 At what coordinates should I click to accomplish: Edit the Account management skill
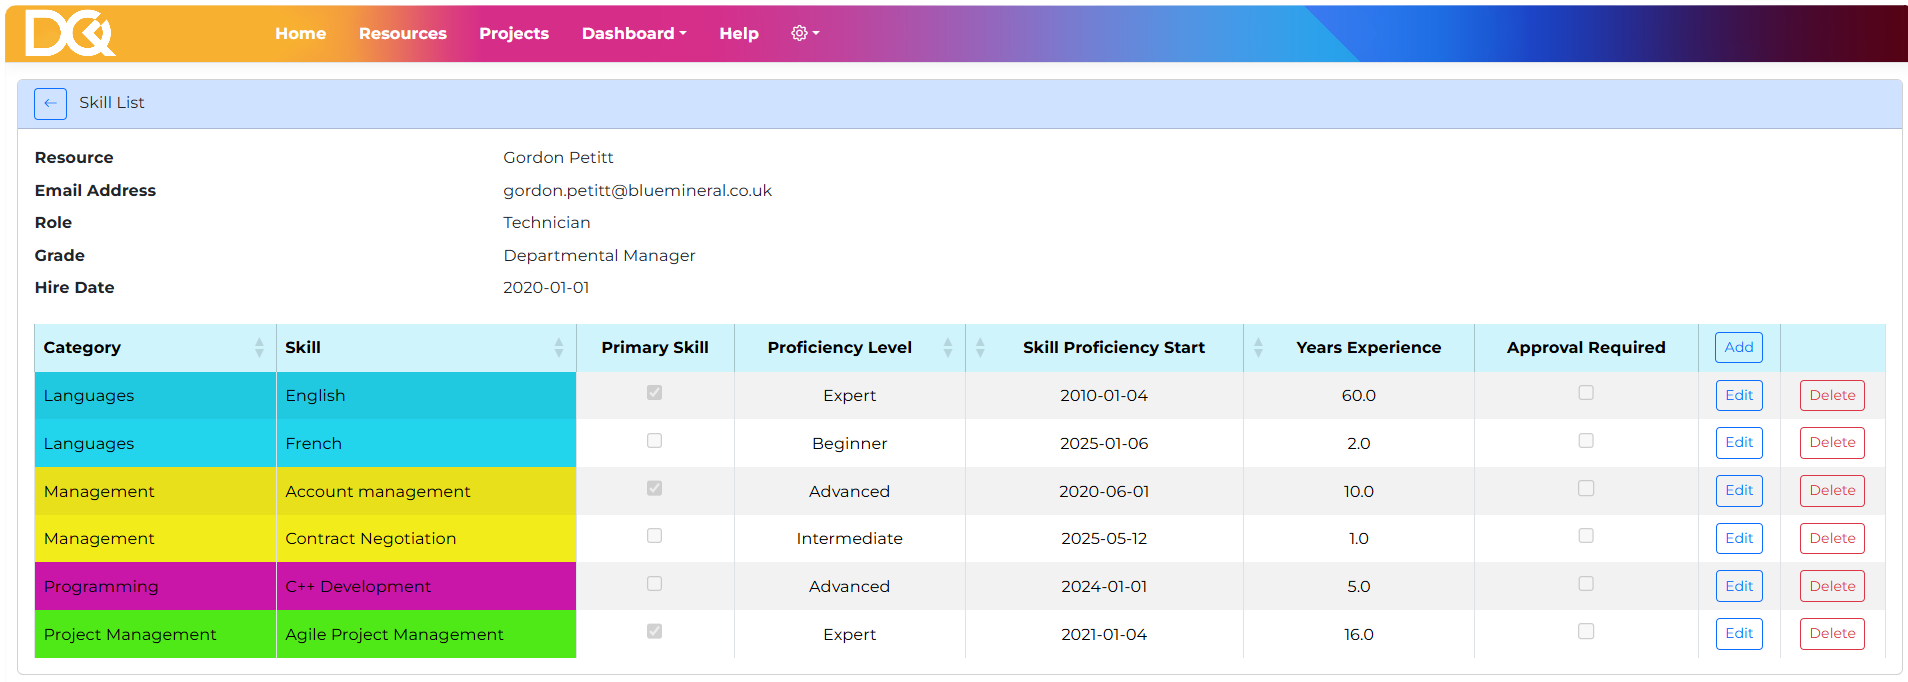pos(1738,490)
